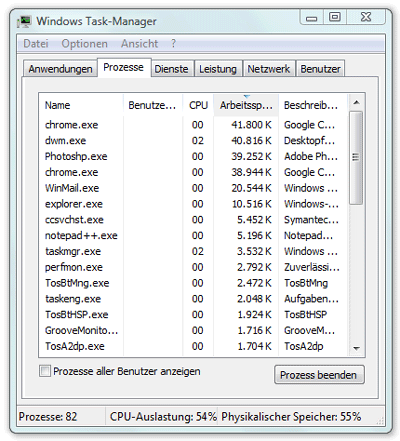Show the Benutzer tab
This screenshot has width=400, height=441.
tap(320, 69)
